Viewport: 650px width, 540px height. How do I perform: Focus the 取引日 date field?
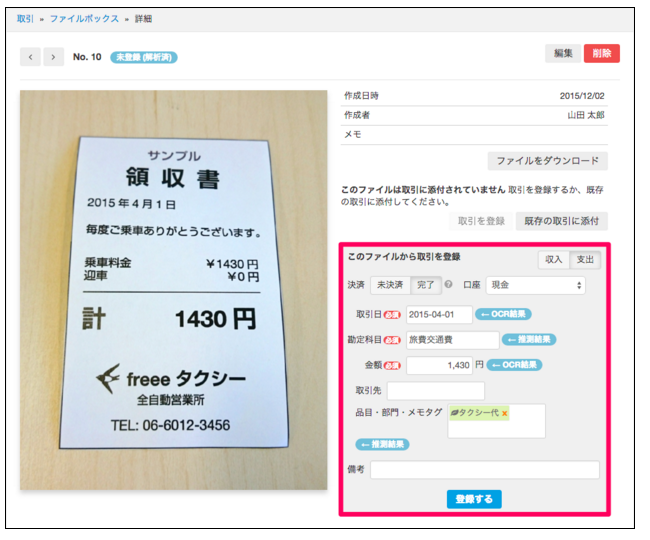439,315
